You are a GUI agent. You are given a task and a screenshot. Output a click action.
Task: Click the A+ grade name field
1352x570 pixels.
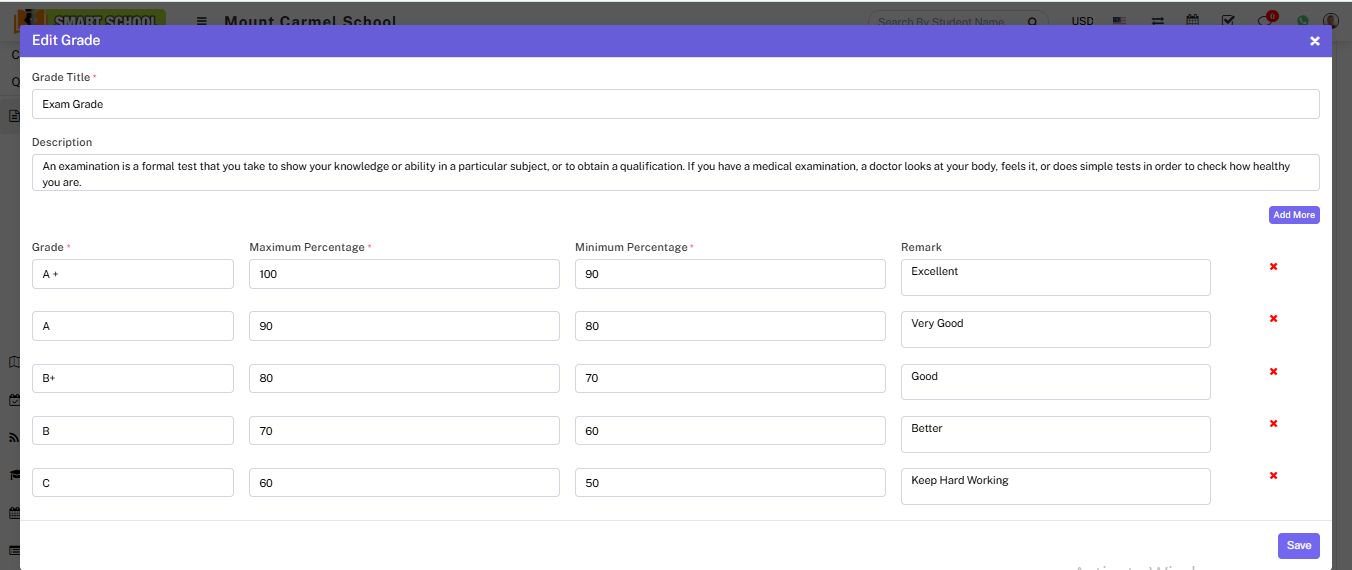(x=133, y=274)
